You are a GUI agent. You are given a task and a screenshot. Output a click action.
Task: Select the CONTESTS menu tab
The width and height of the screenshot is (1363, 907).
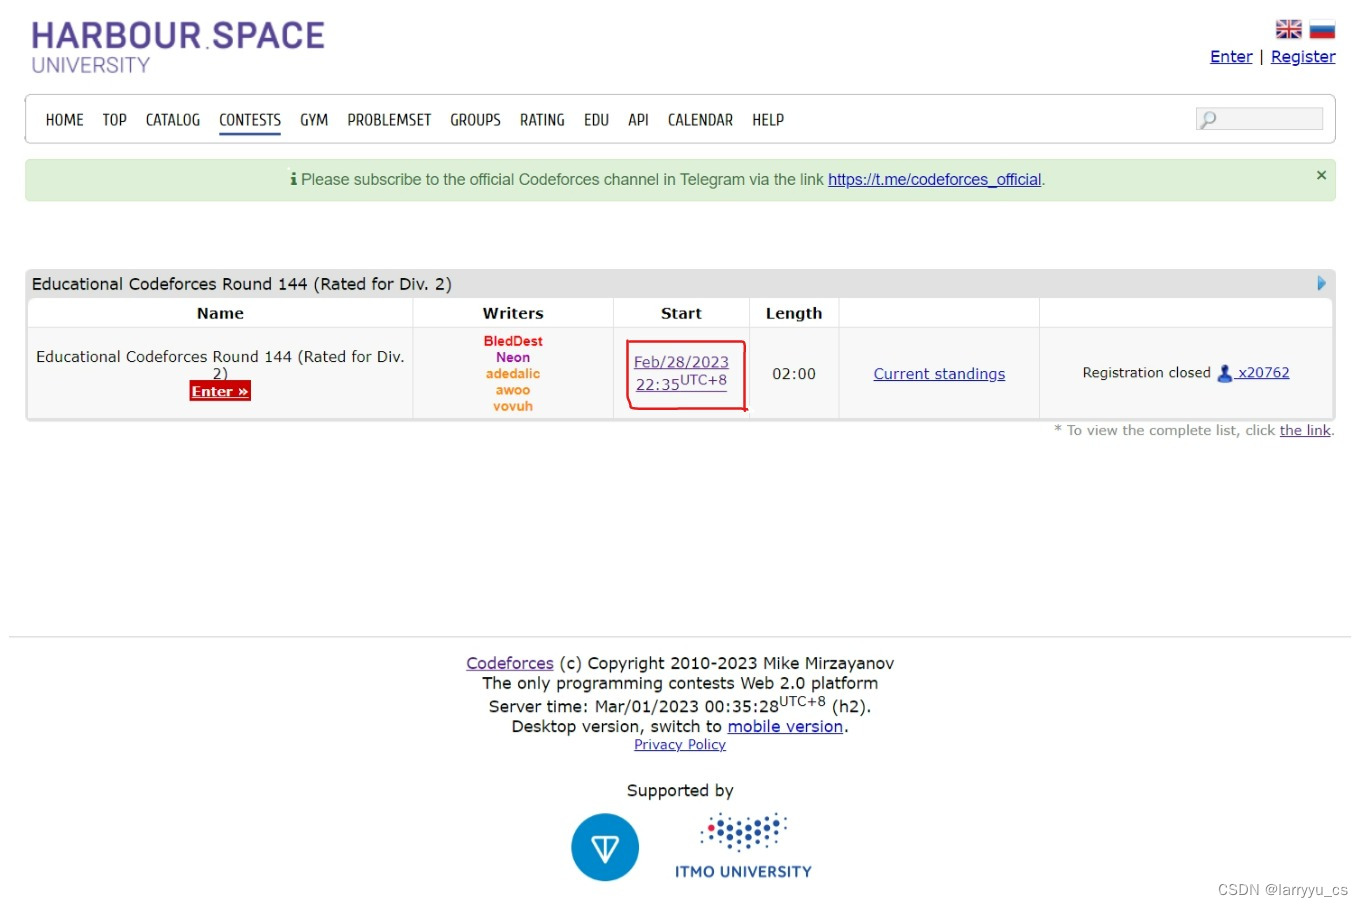250,120
